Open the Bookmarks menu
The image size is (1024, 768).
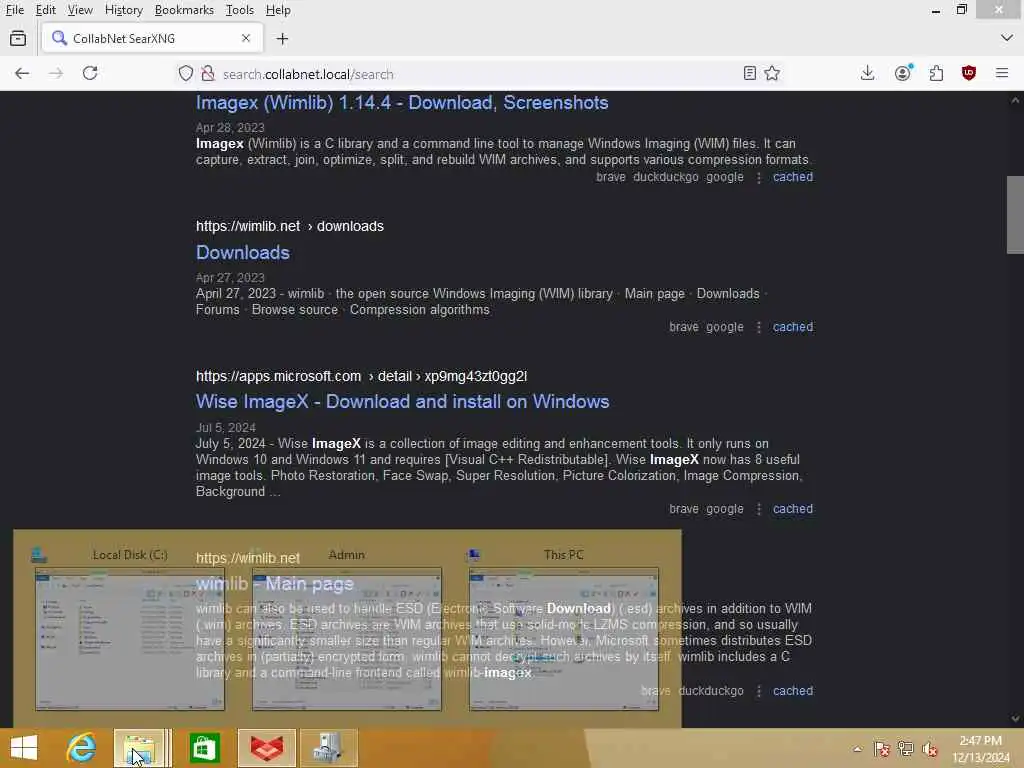click(184, 10)
